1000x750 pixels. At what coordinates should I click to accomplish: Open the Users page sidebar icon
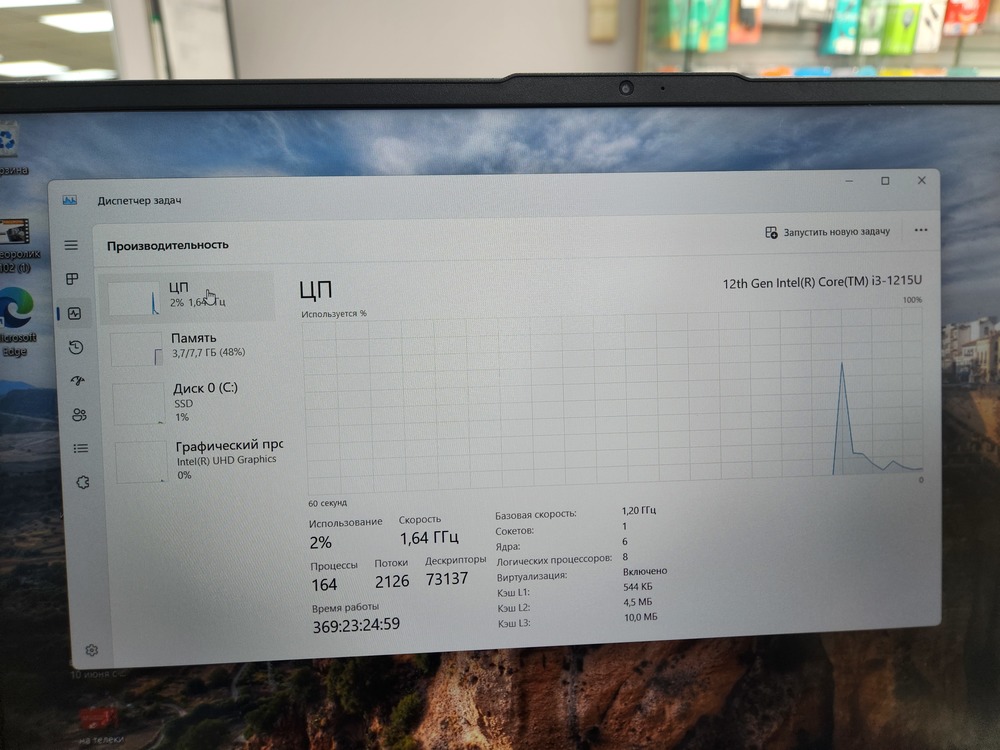pos(79,415)
